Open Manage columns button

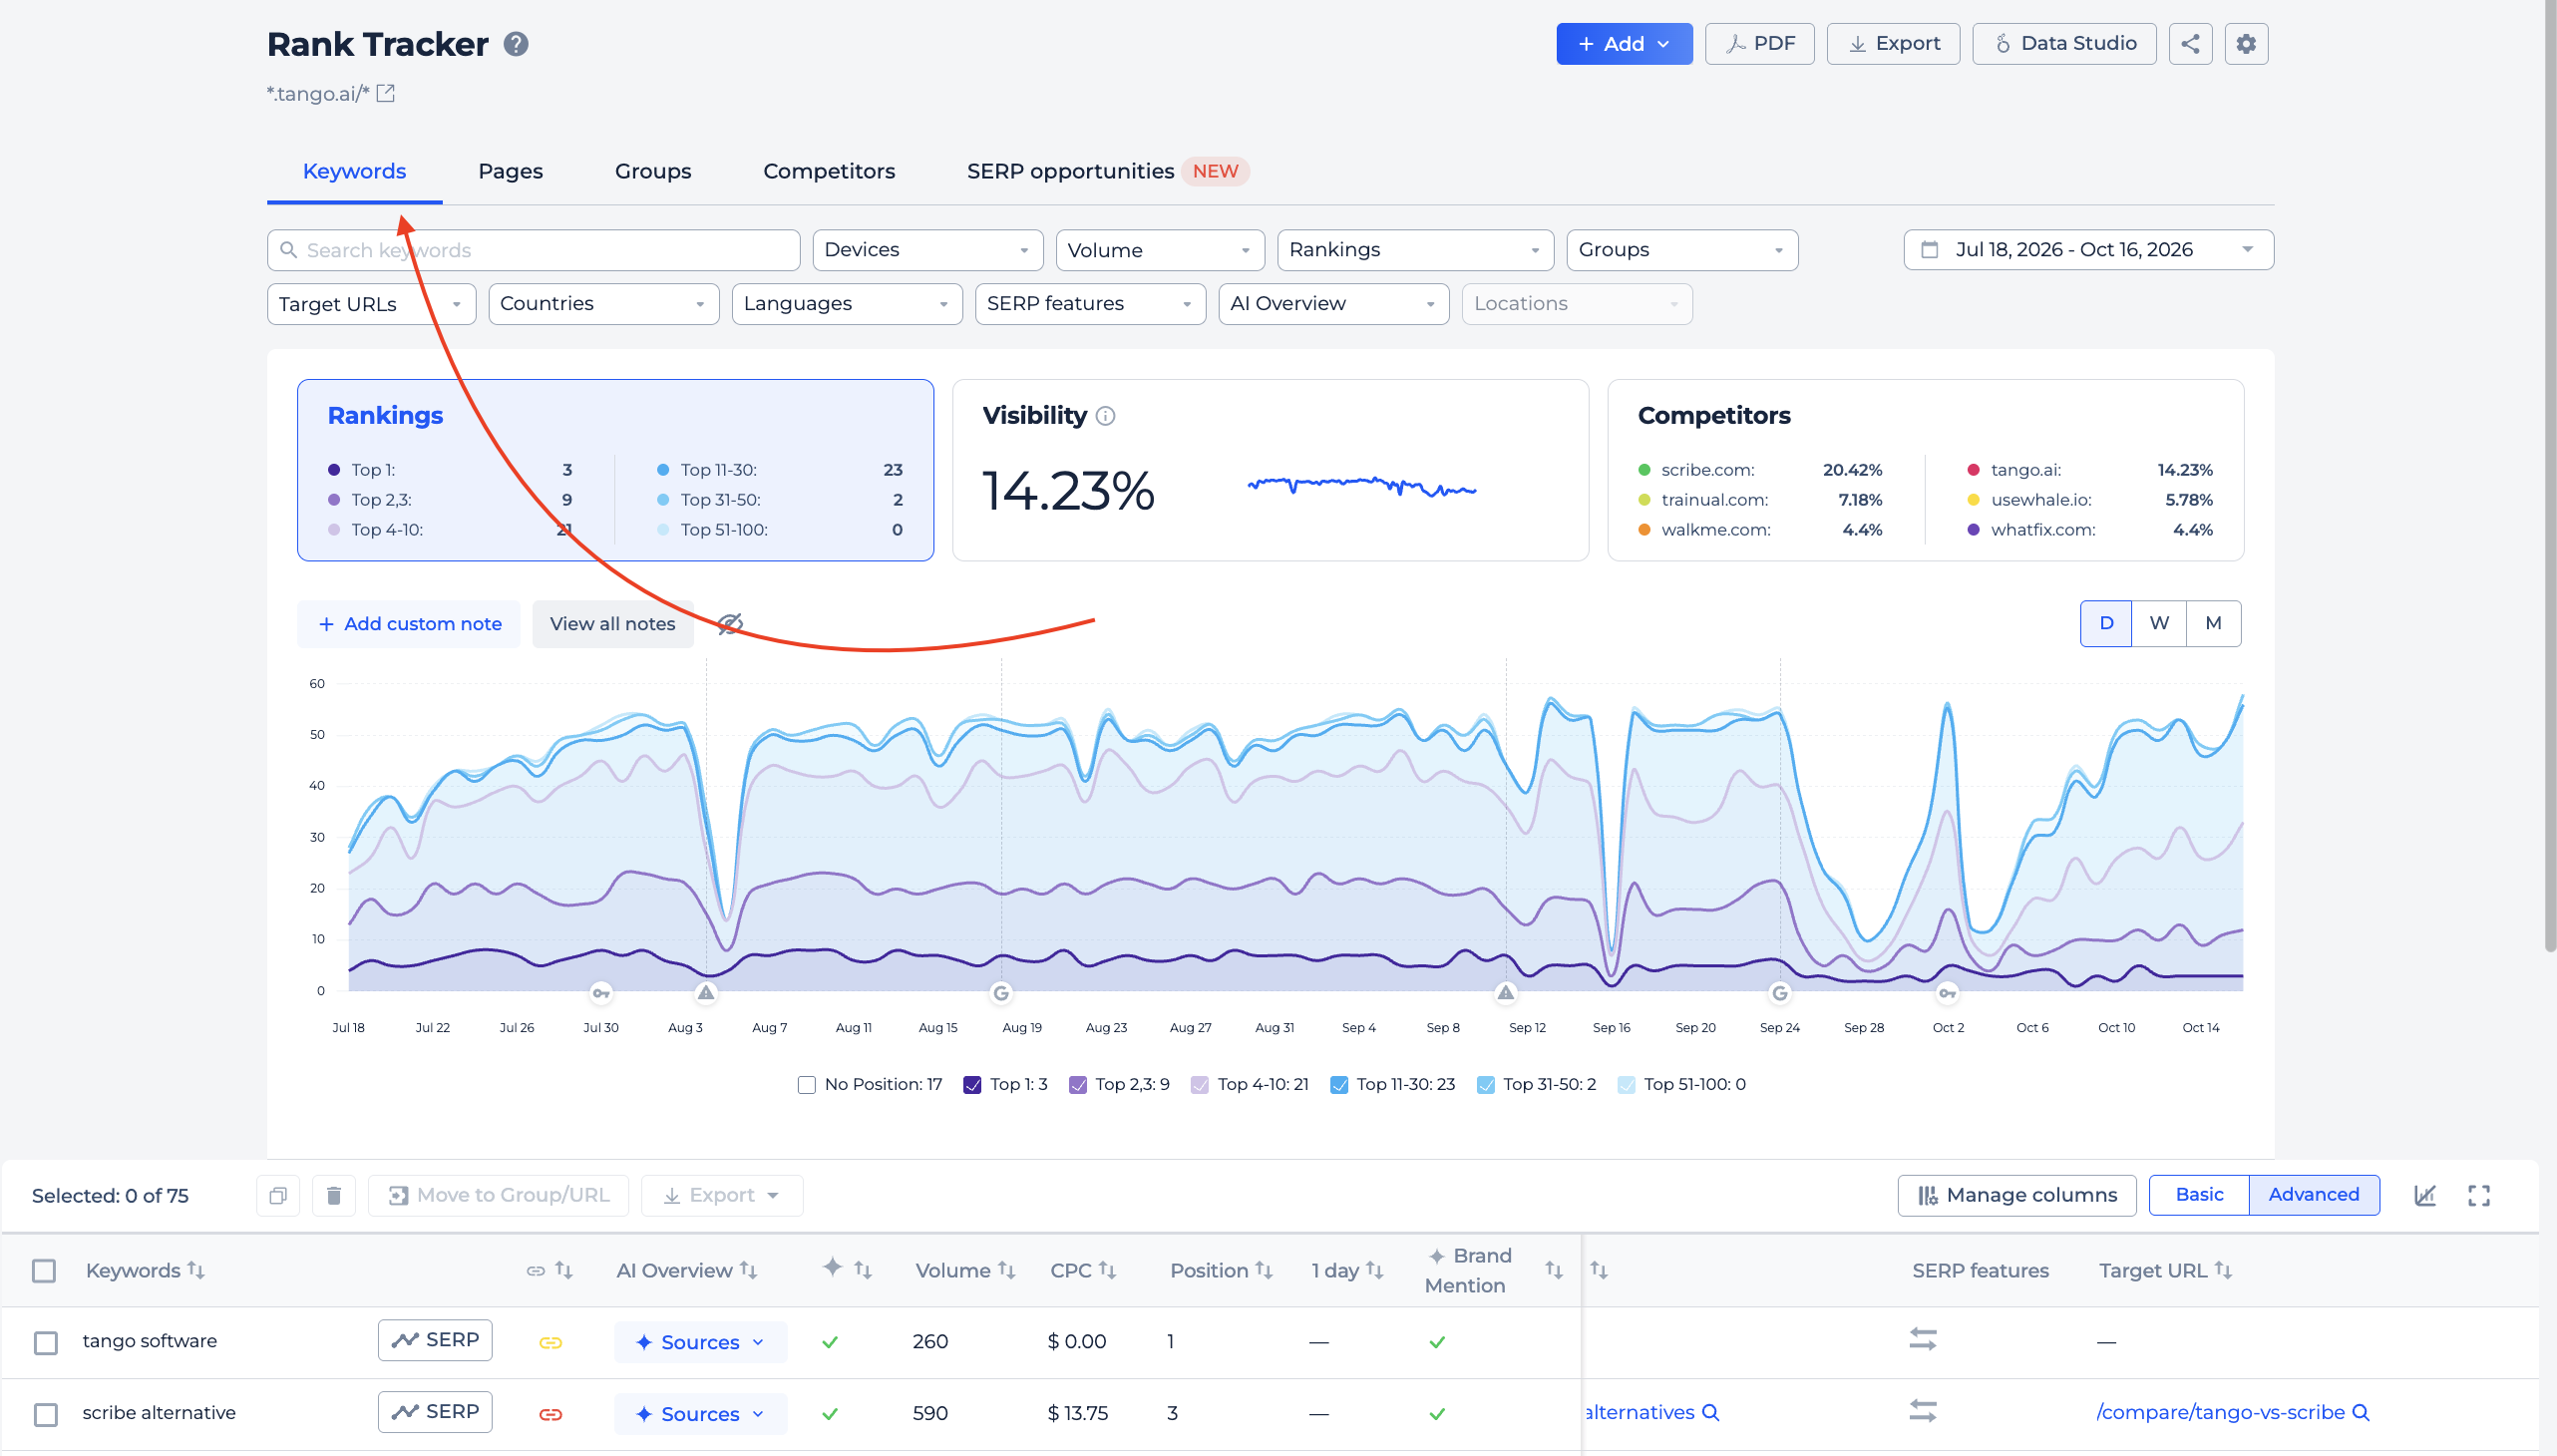pyautogui.click(x=2017, y=1195)
